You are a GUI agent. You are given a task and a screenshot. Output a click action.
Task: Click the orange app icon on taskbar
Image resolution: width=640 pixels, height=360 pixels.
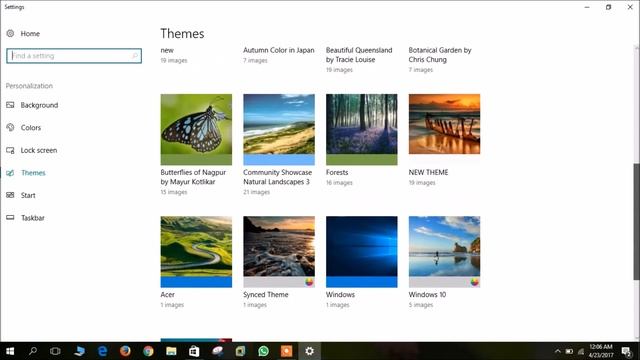287,351
